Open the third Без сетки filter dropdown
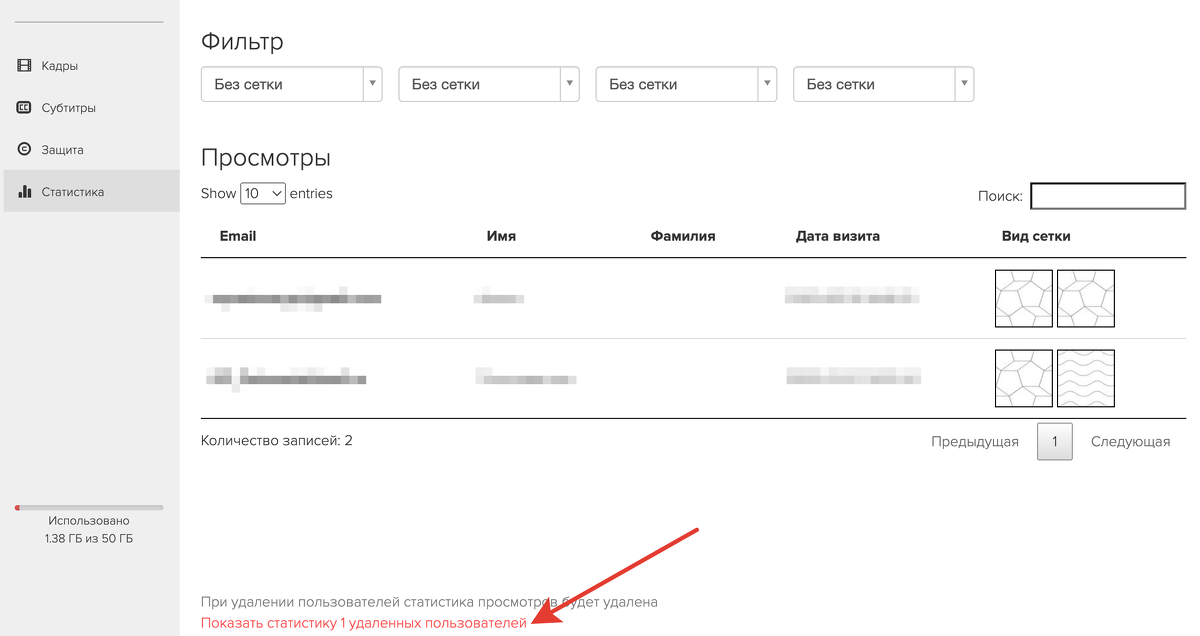Image resolution: width=1200 pixels, height=636 pixels. (x=686, y=84)
